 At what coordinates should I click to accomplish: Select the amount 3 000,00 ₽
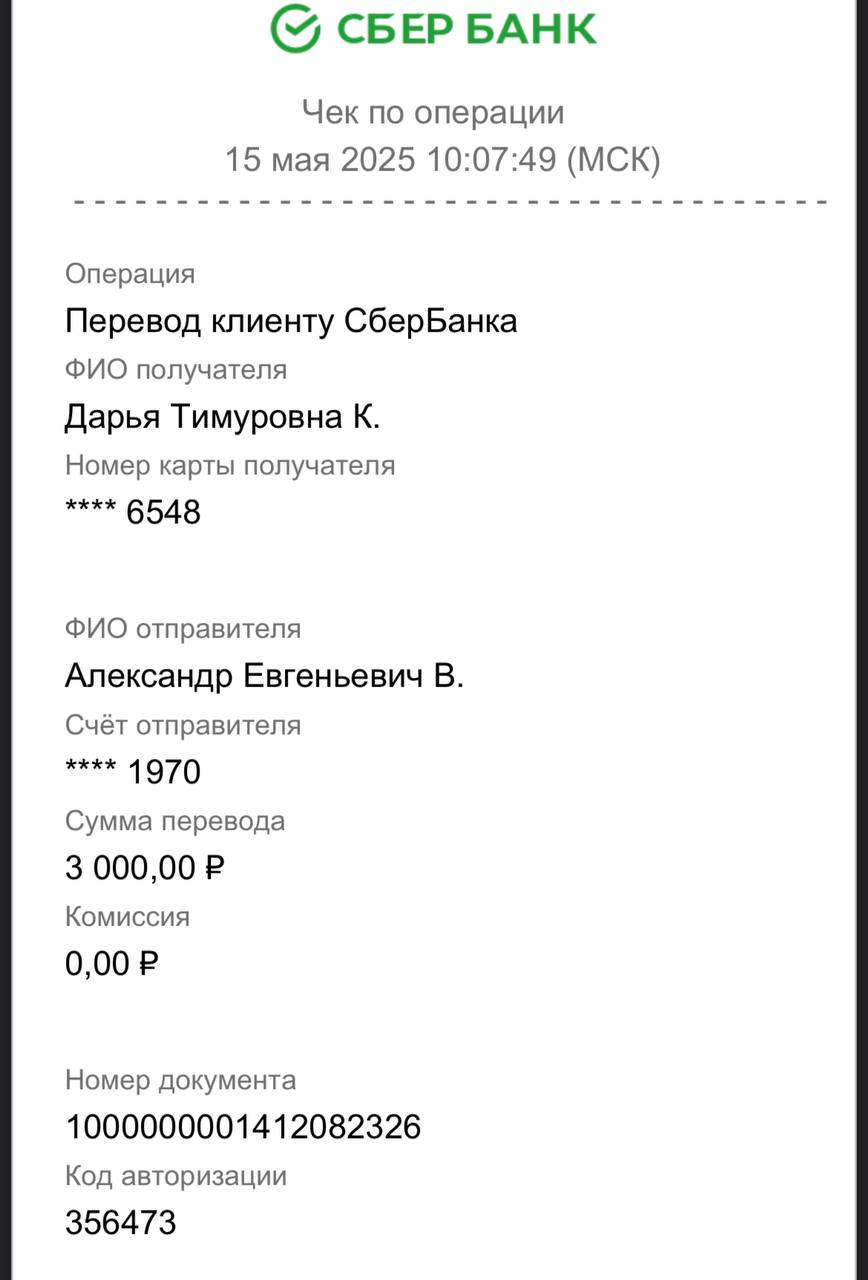click(x=145, y=868)
